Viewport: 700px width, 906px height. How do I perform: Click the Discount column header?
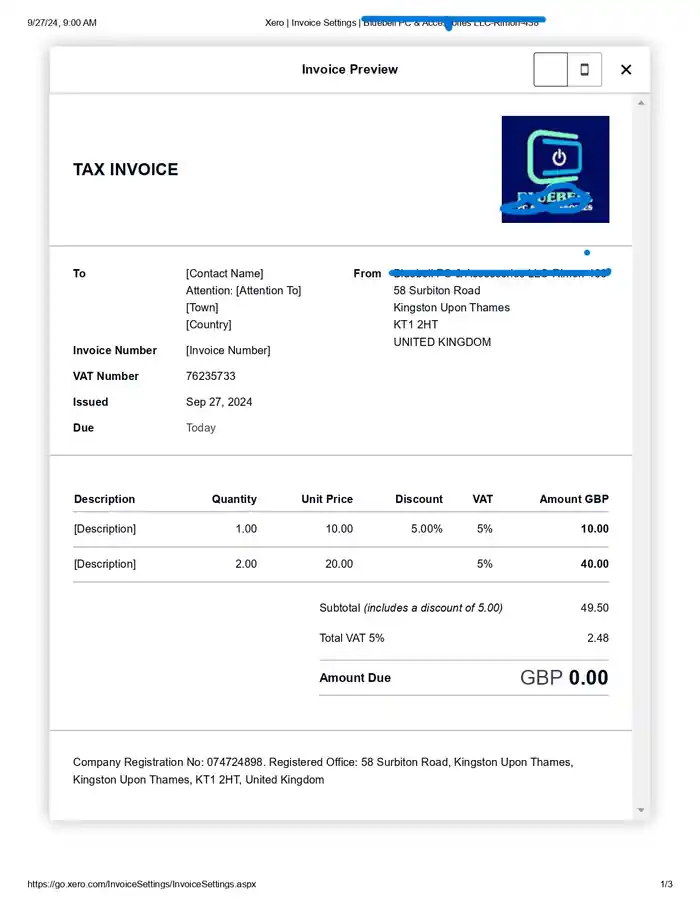(419, 499)
